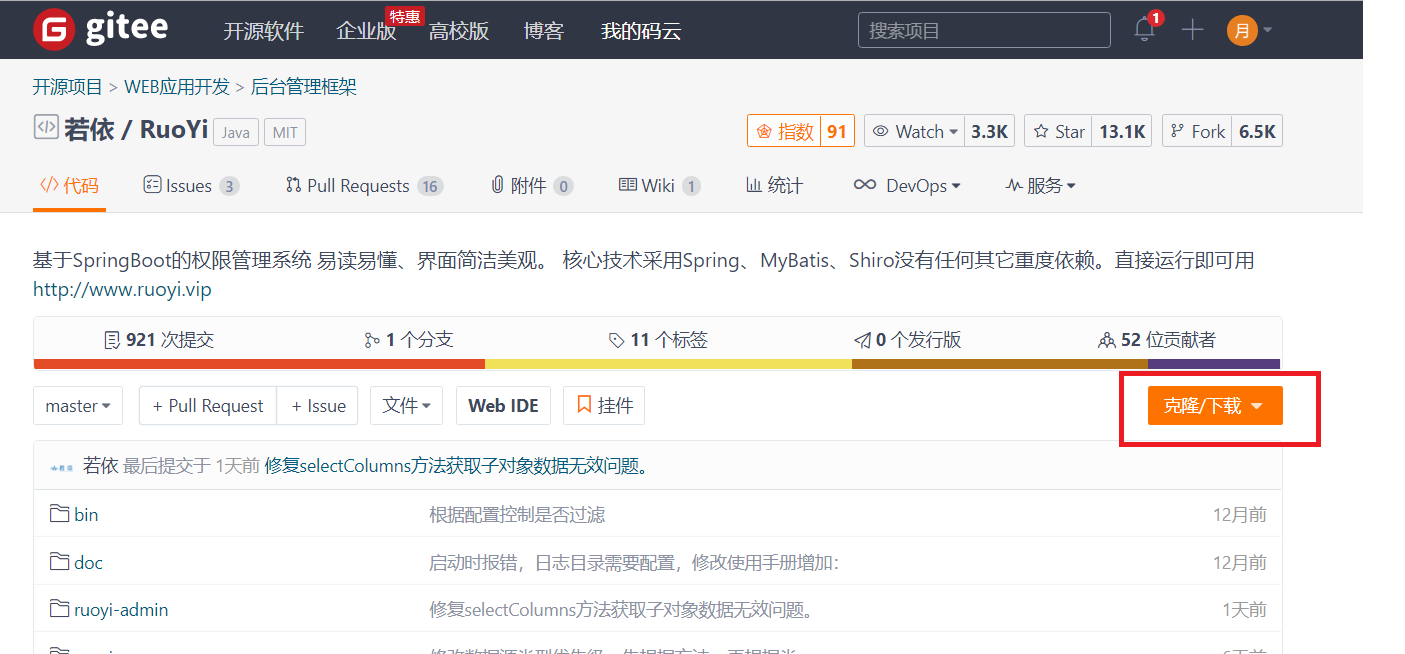
Task: Click the Gitee logo
Action: coord(100,30)
